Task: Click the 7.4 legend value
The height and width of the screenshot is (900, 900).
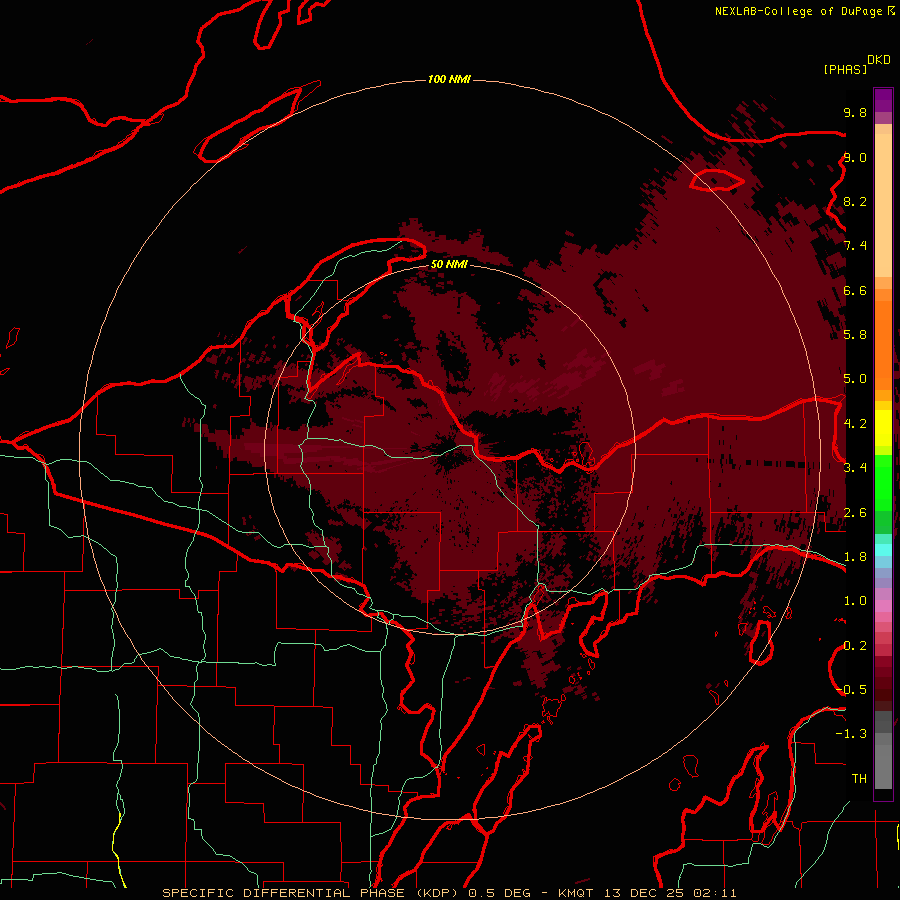Action: (855, 246)
